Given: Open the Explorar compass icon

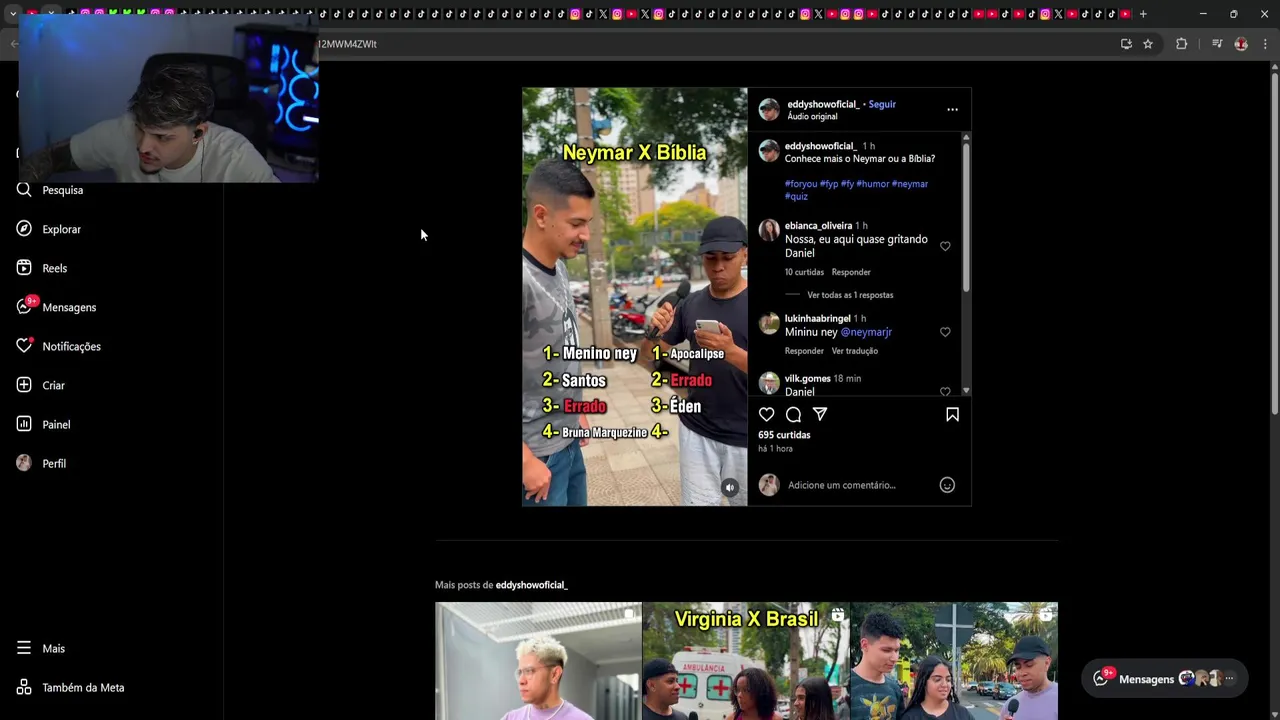Looking at the screenshot, I should 24,229.
